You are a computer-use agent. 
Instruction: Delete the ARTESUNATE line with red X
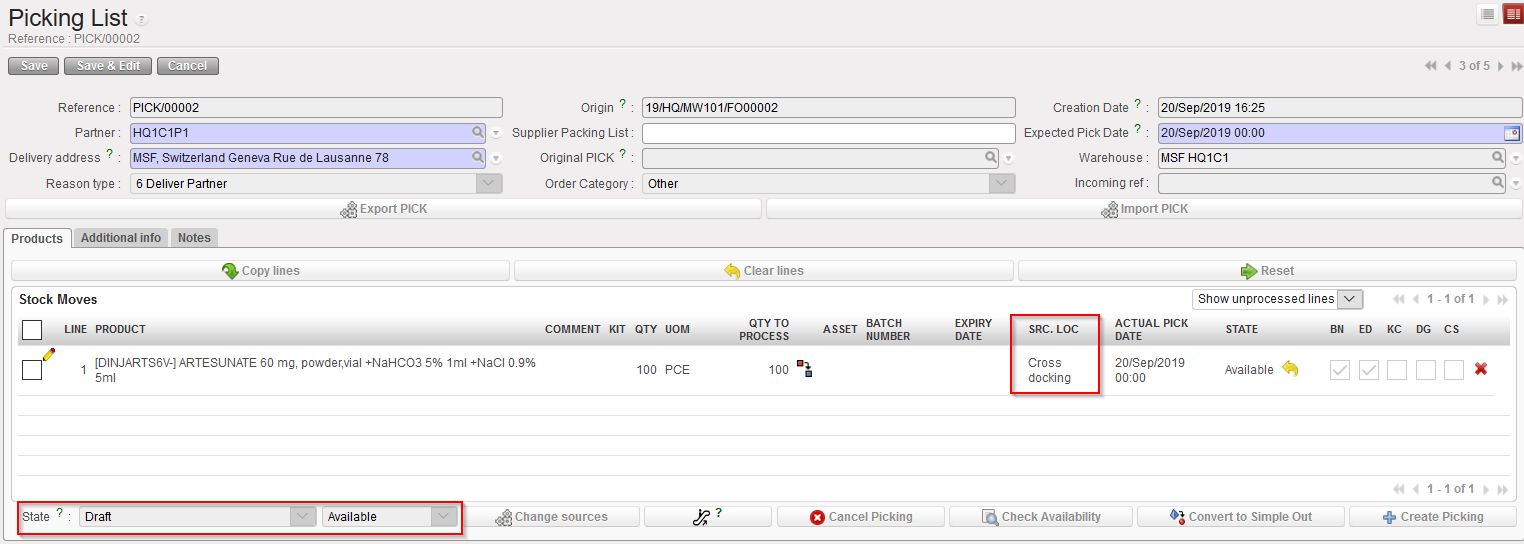1481,369
